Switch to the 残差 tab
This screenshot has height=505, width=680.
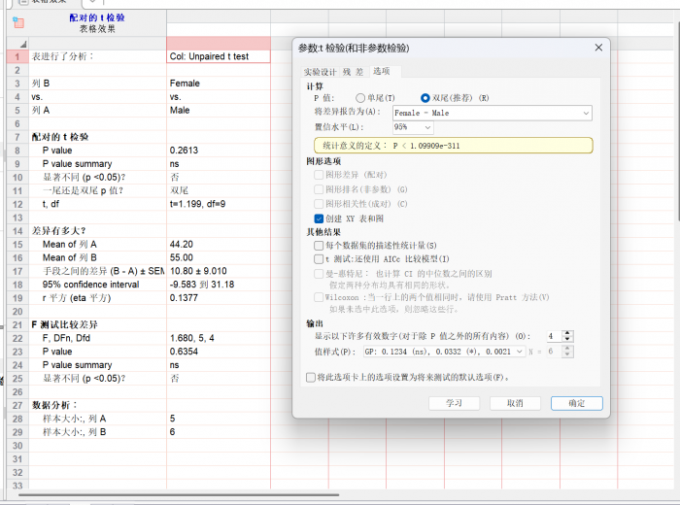pyautogui.click(x=352, y=72)
